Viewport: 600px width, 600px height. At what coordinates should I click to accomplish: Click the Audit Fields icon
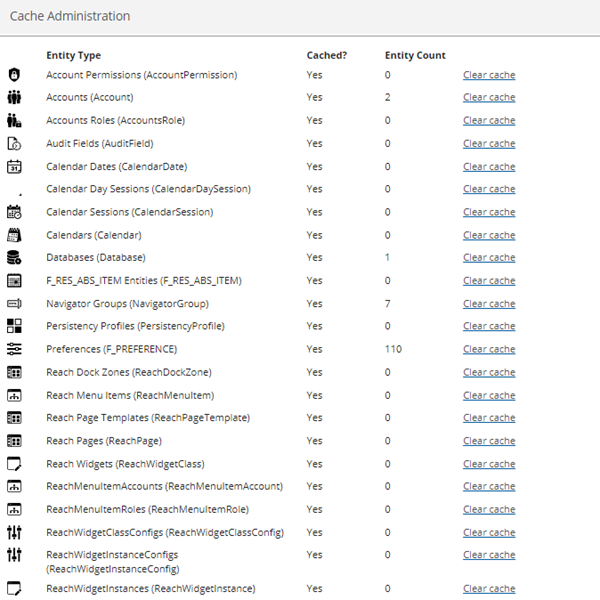click(x=14, y=144)
